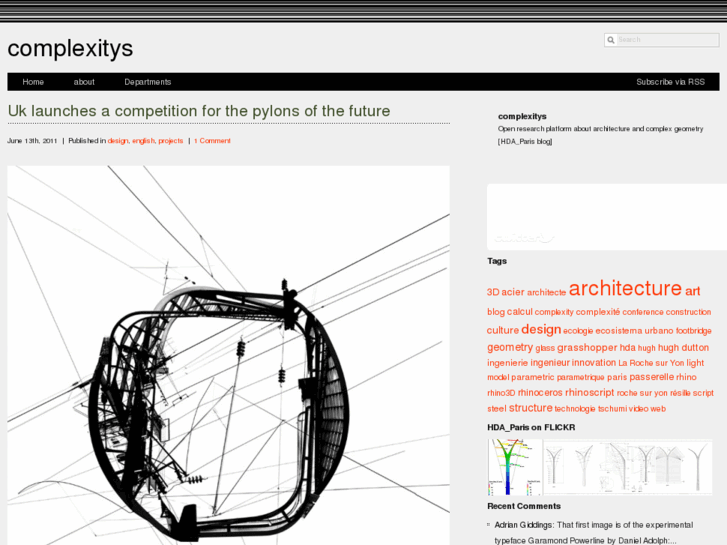Click the grasshopper tag
The height and width of the screenshot is (545, 727).
coord(587,347)
